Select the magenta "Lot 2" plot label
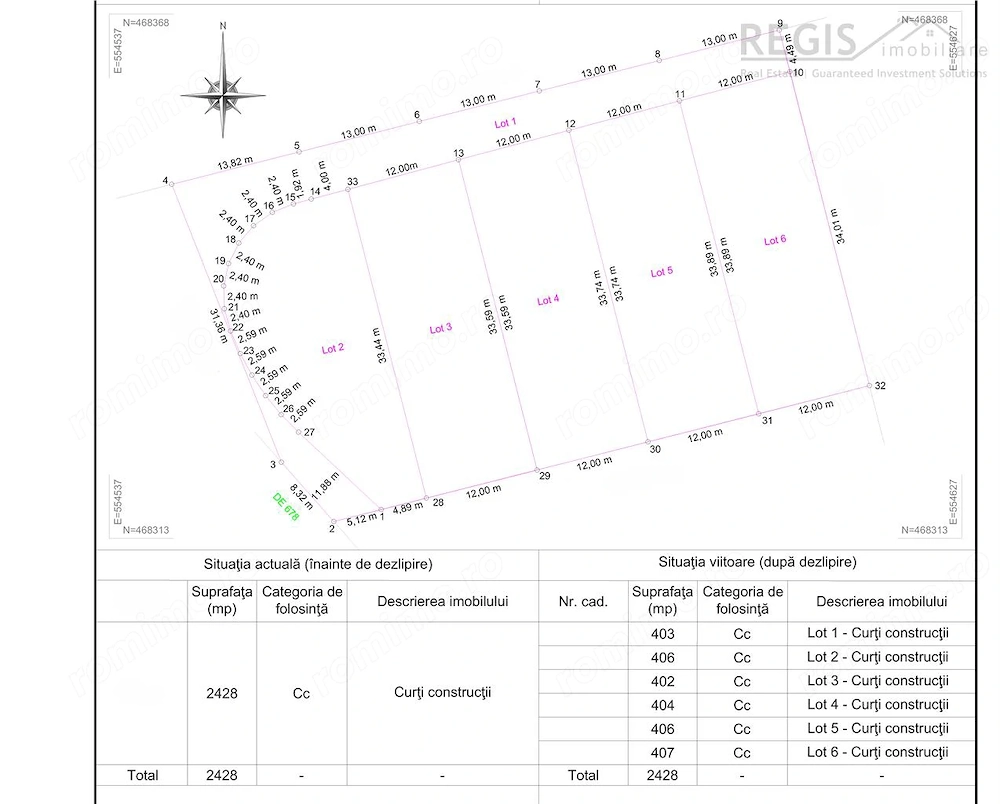1000x804 pixels. (333, 349)
